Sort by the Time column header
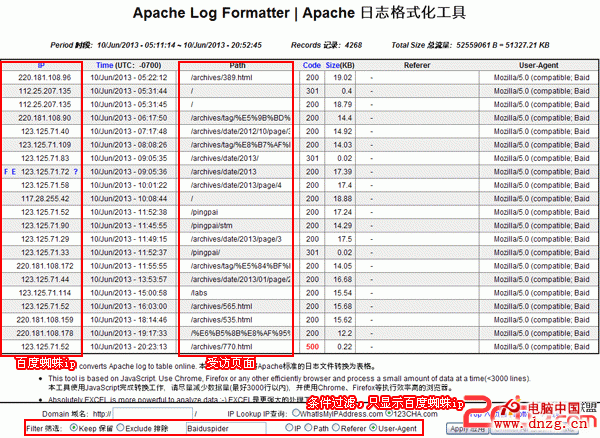 104,65
